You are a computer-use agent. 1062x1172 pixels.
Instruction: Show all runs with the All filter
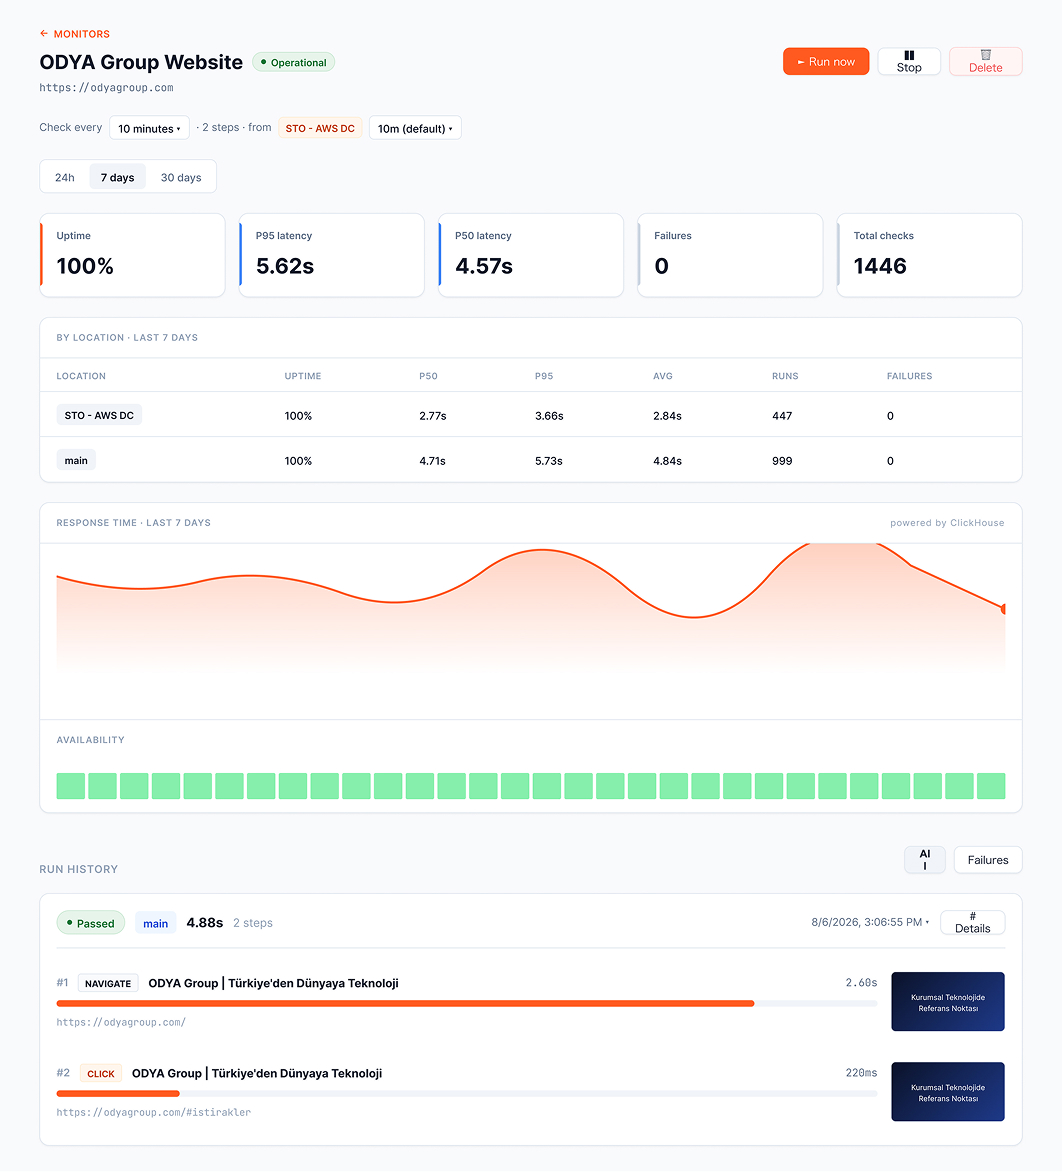[924, 860]
